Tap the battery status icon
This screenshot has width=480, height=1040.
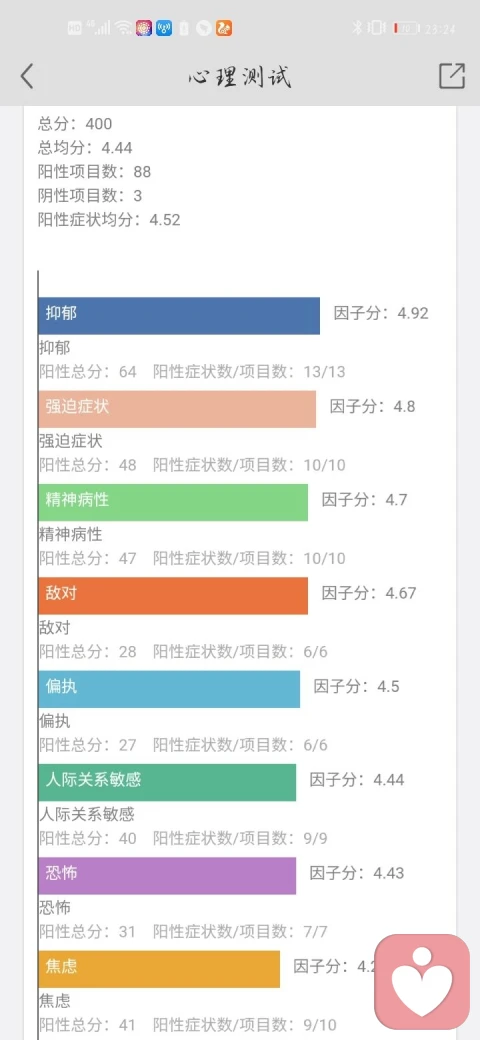point(406,28)
